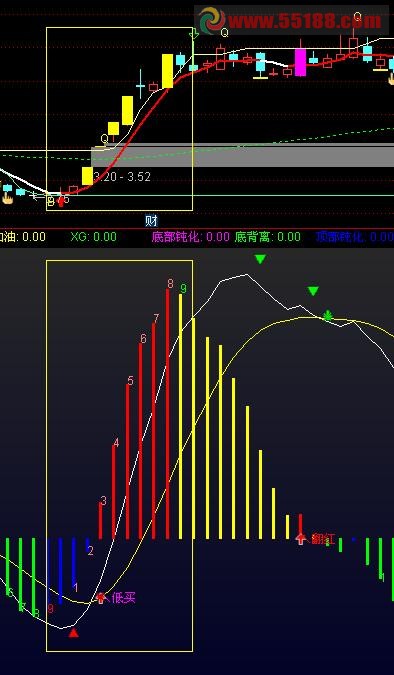394x675 pixels.
Task: Click the red up-arrow beside 低买 label
Action: click(101, 598)
